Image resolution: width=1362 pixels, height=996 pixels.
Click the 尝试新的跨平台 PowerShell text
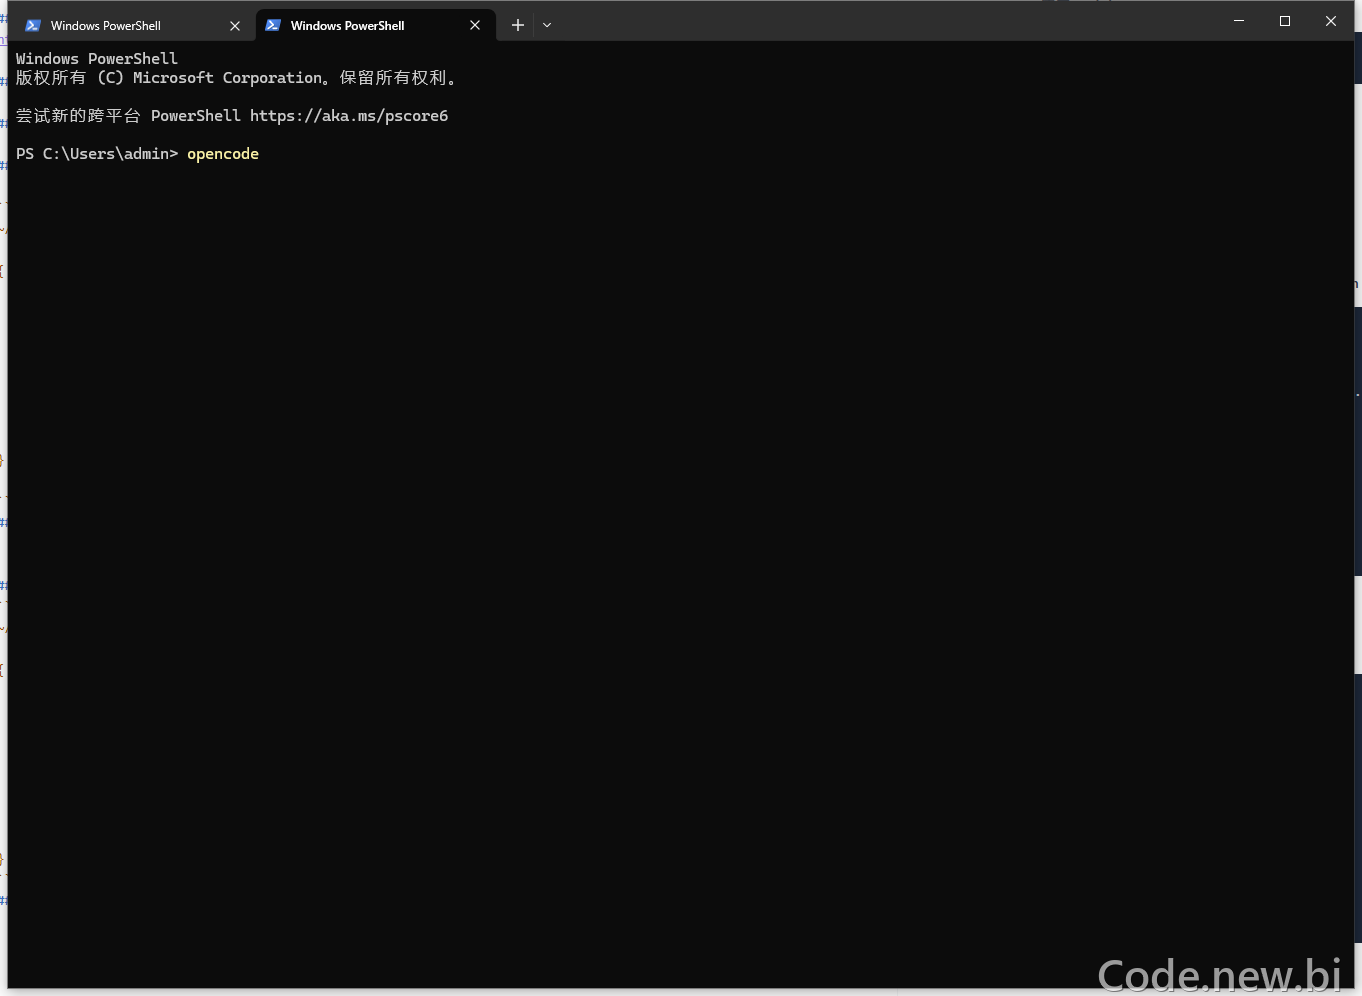(x=128, y=116)
